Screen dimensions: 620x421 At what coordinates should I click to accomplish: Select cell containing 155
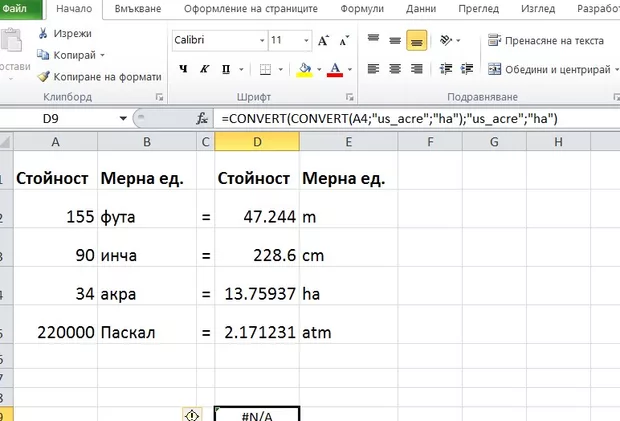click(55, 209)
